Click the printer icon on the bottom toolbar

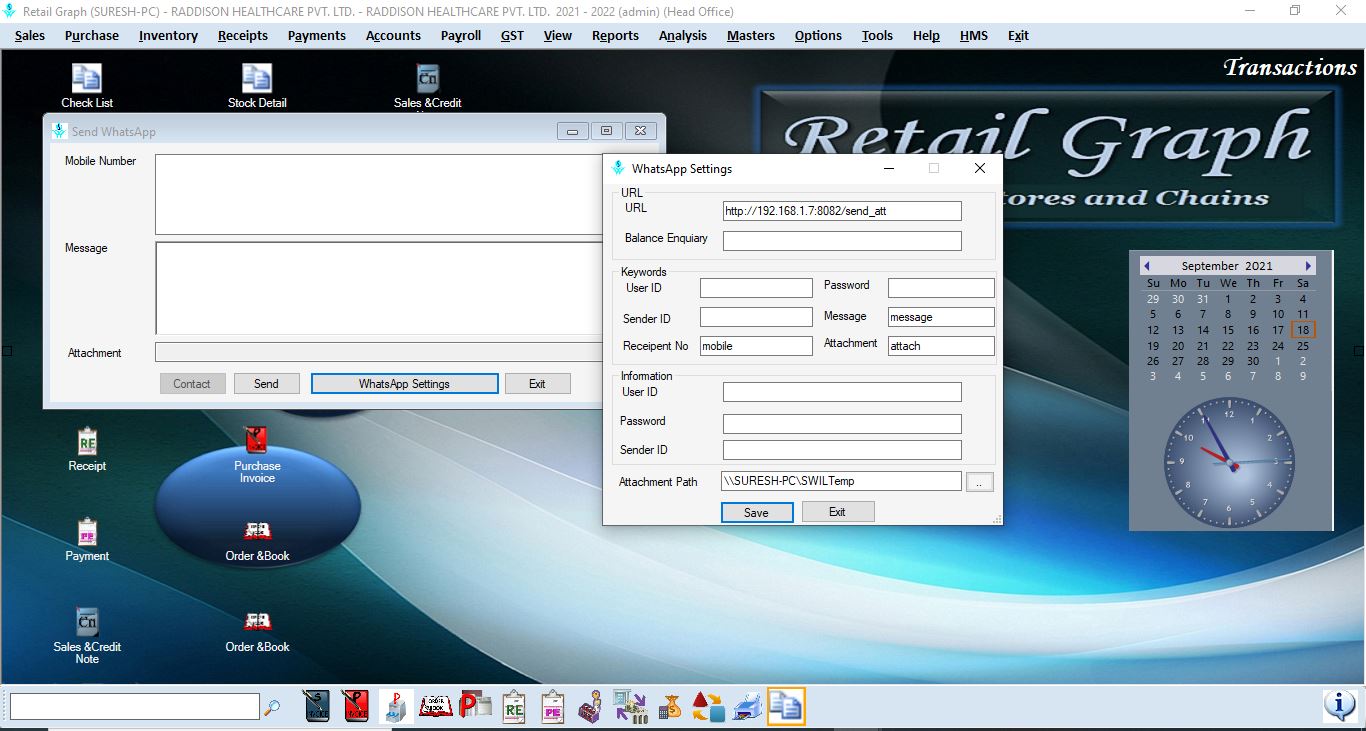pos(747,706)
